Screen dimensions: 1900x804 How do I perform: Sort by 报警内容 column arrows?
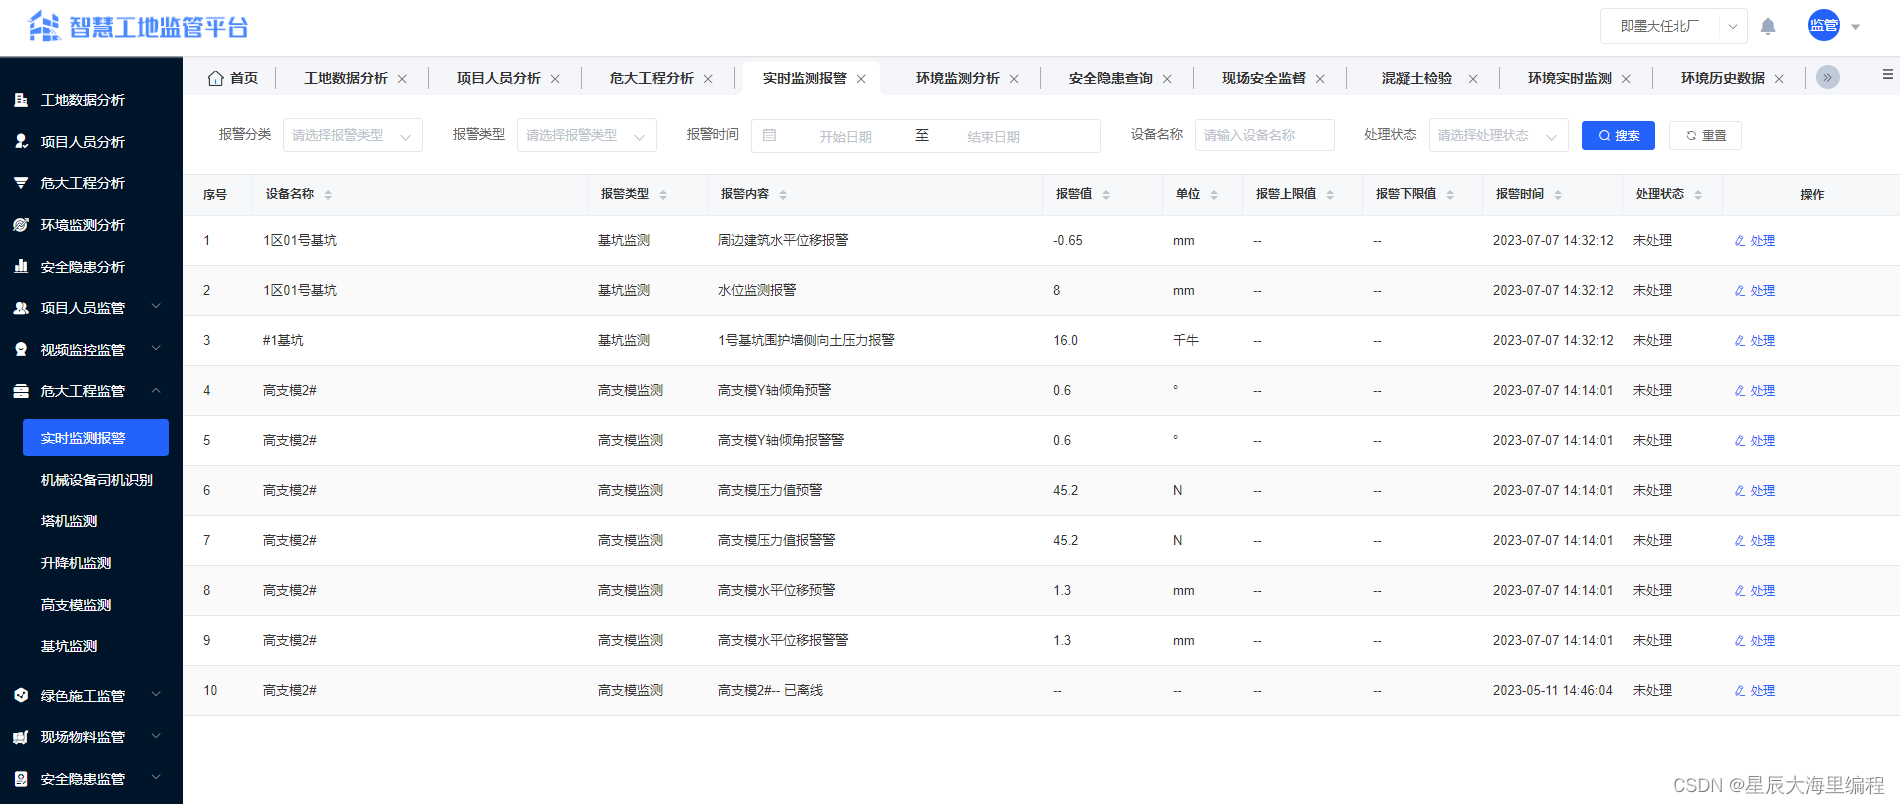coord(783,195)
